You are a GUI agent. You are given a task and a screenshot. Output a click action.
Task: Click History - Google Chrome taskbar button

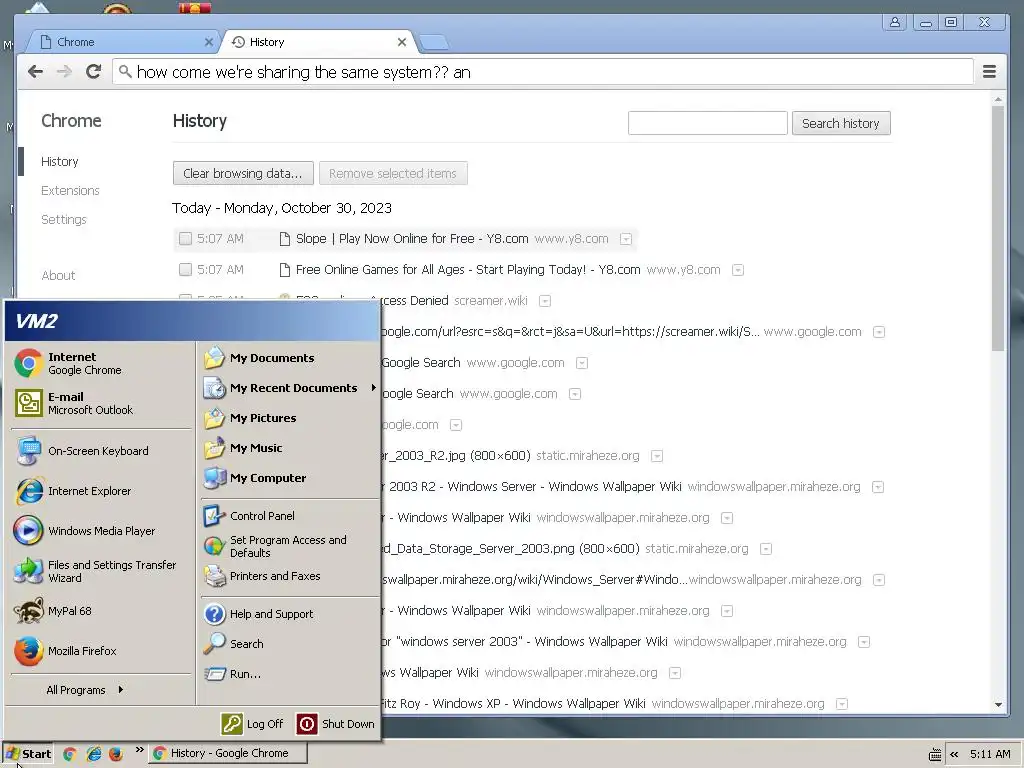(227, 753)
